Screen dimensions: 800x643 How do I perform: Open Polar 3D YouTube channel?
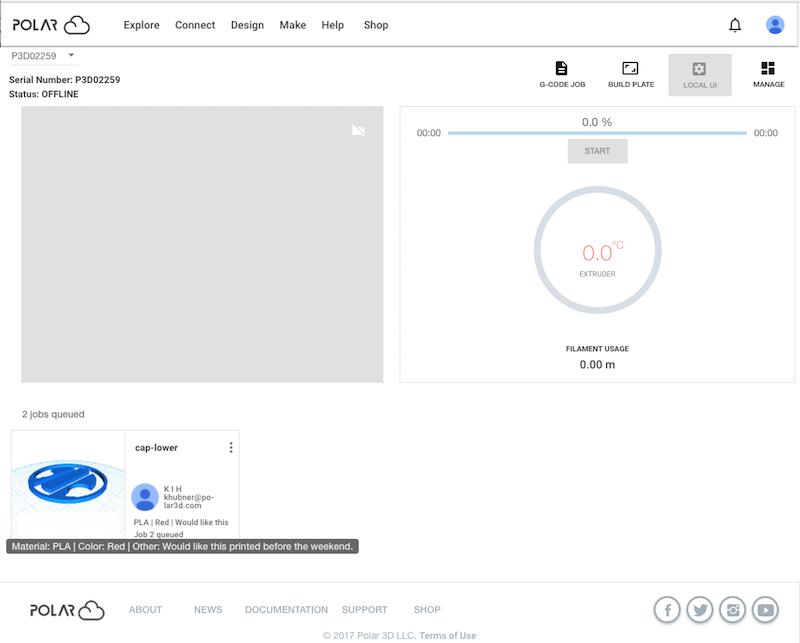click(765, 609)
